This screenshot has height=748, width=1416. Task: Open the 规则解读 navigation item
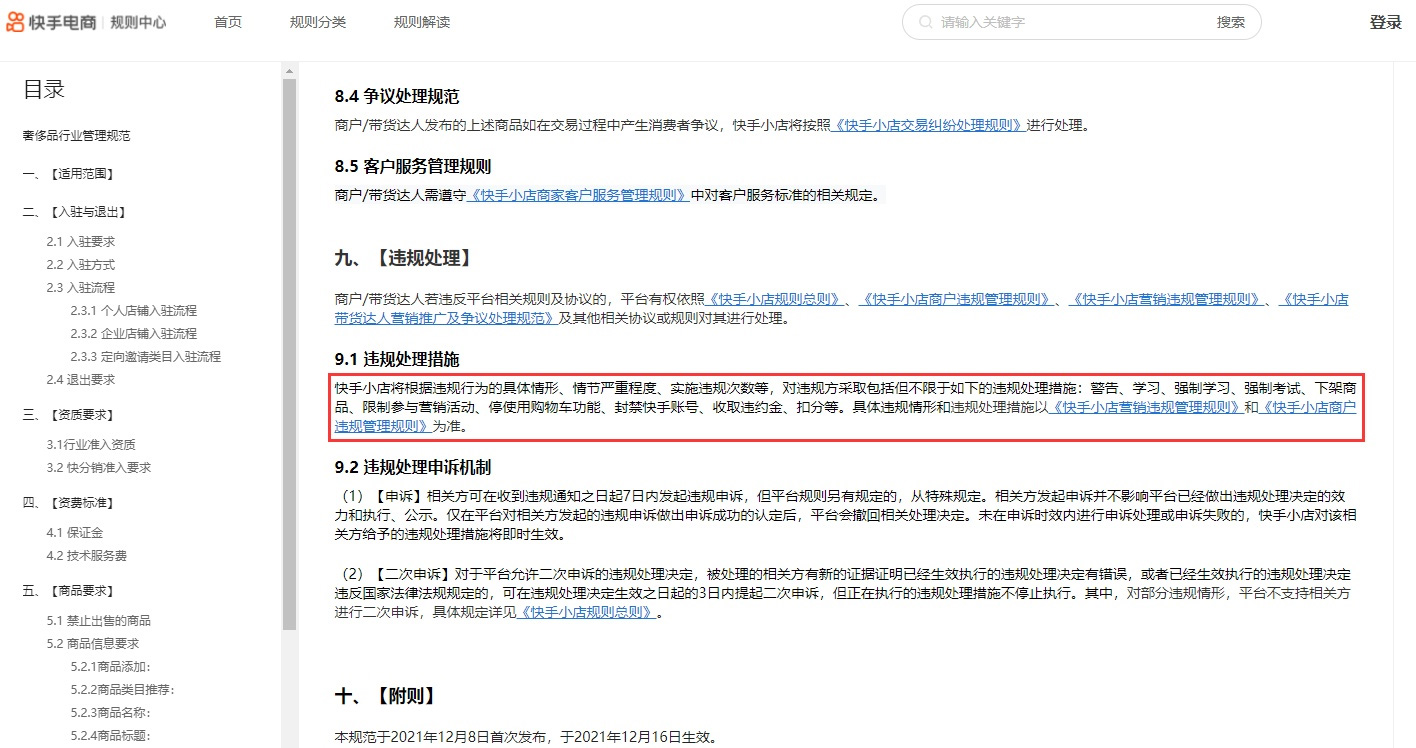coord(422,22)
